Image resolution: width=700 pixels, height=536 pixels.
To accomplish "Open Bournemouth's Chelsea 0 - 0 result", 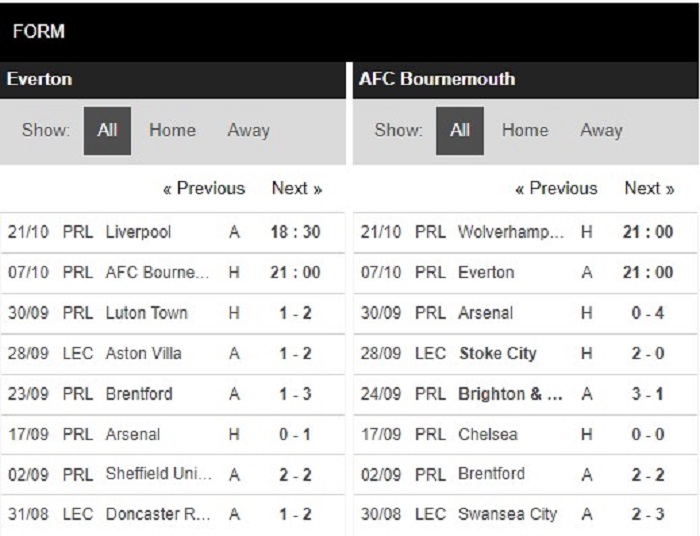I will [x=525, y=434].
